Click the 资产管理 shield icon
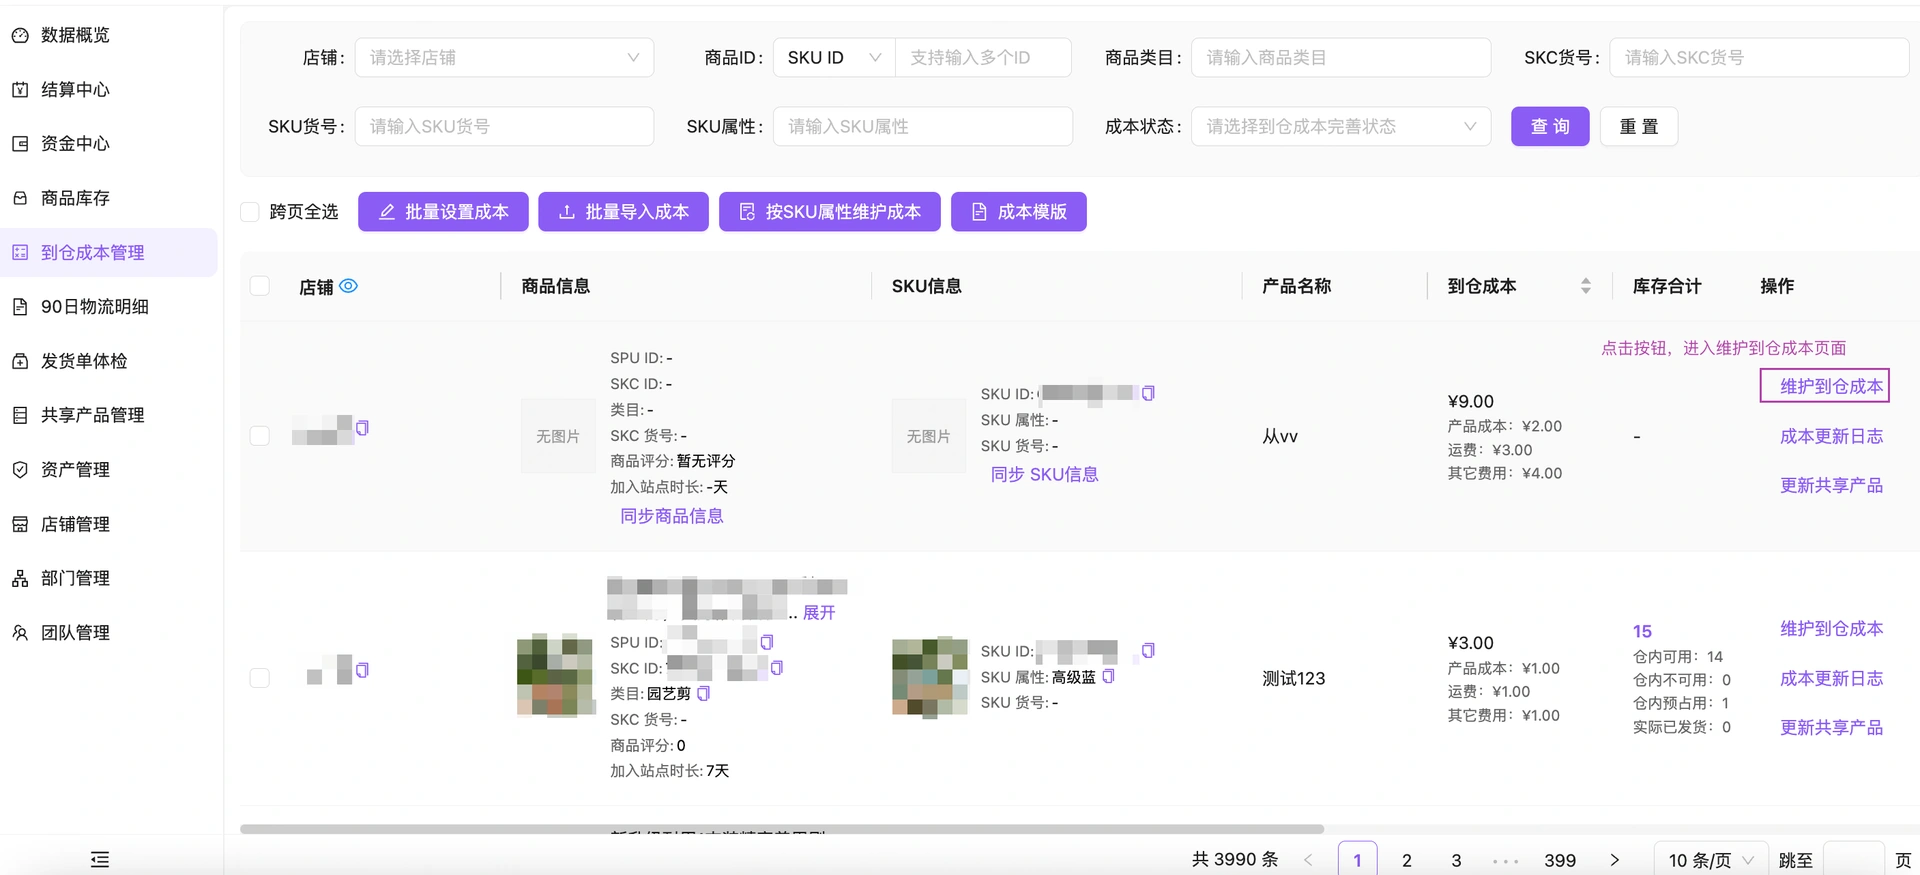The image size is (1920, 875). click(x=20, y=469)
